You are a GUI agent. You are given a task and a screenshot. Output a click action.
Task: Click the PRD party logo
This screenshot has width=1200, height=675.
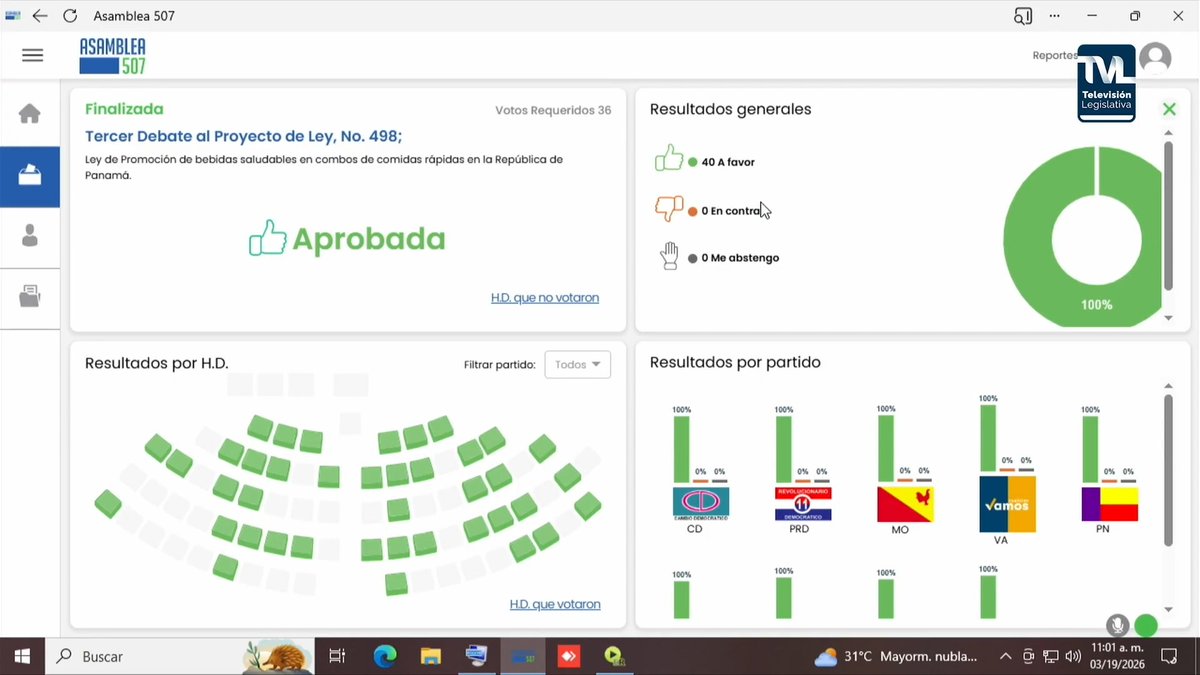(x=803, y=504)
